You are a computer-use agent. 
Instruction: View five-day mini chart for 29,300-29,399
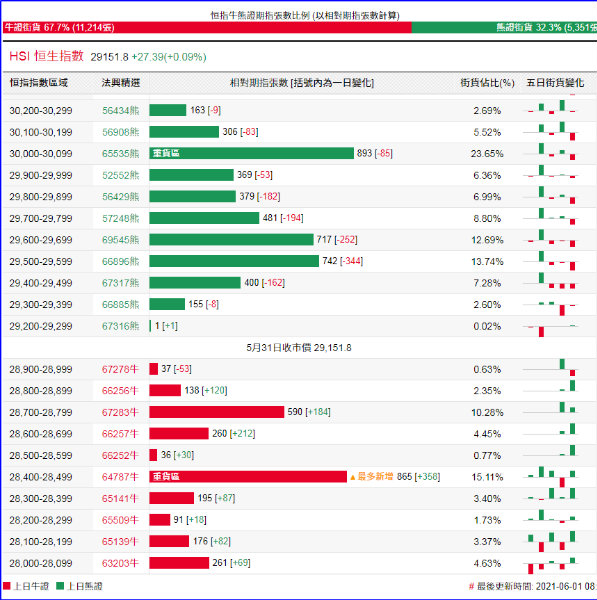click(x=551, y=308)
